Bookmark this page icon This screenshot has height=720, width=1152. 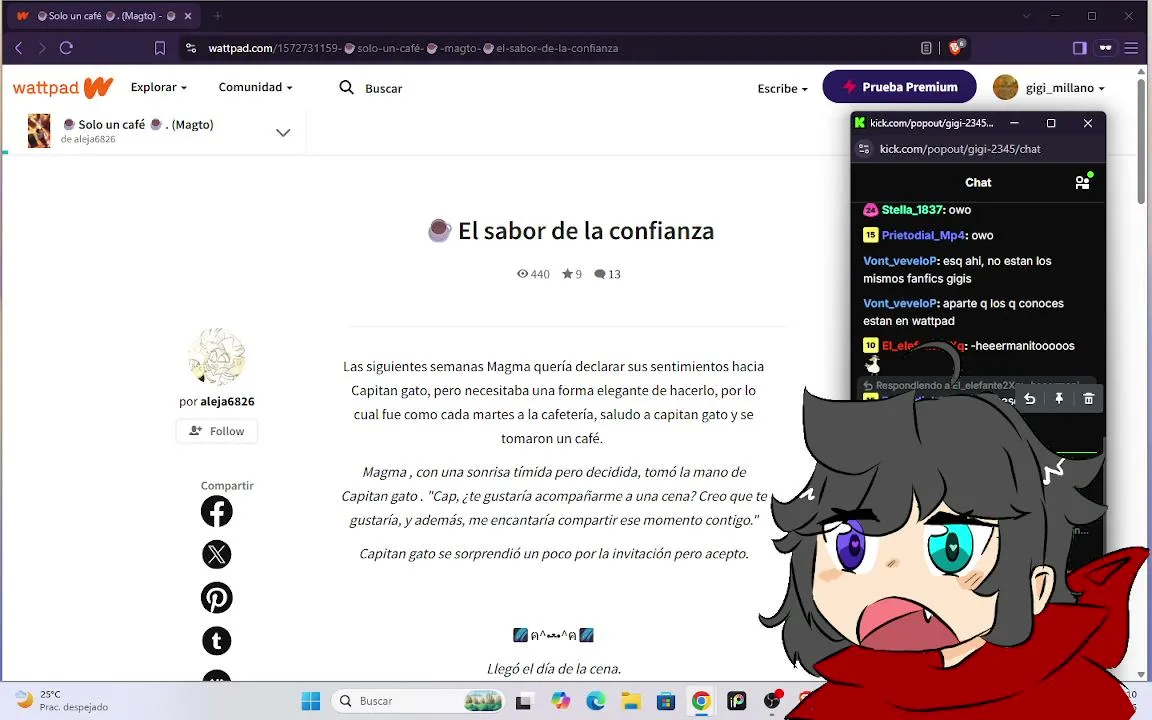(x=159, y=48)
